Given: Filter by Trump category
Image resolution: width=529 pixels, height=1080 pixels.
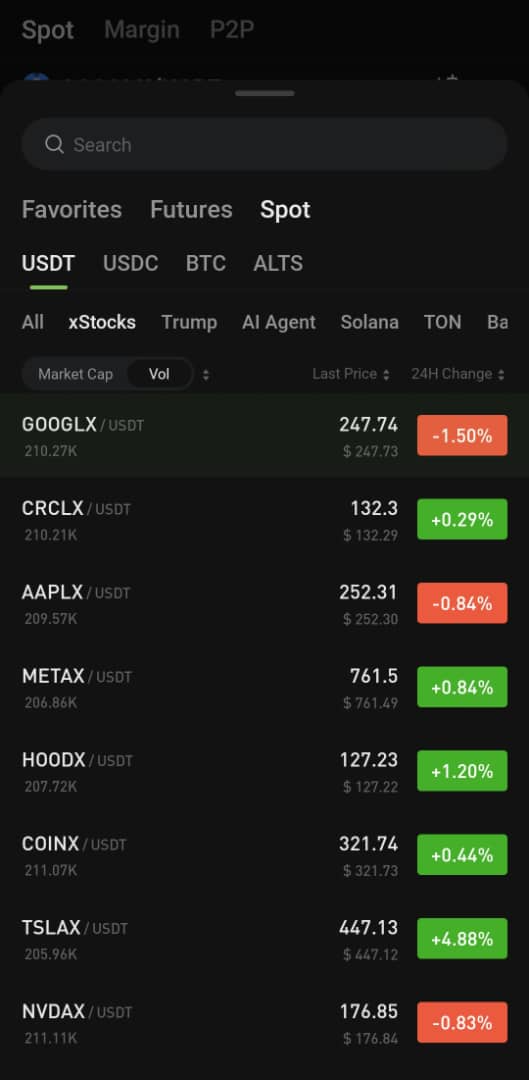Looking at the screenshot, I should point(189,322).
